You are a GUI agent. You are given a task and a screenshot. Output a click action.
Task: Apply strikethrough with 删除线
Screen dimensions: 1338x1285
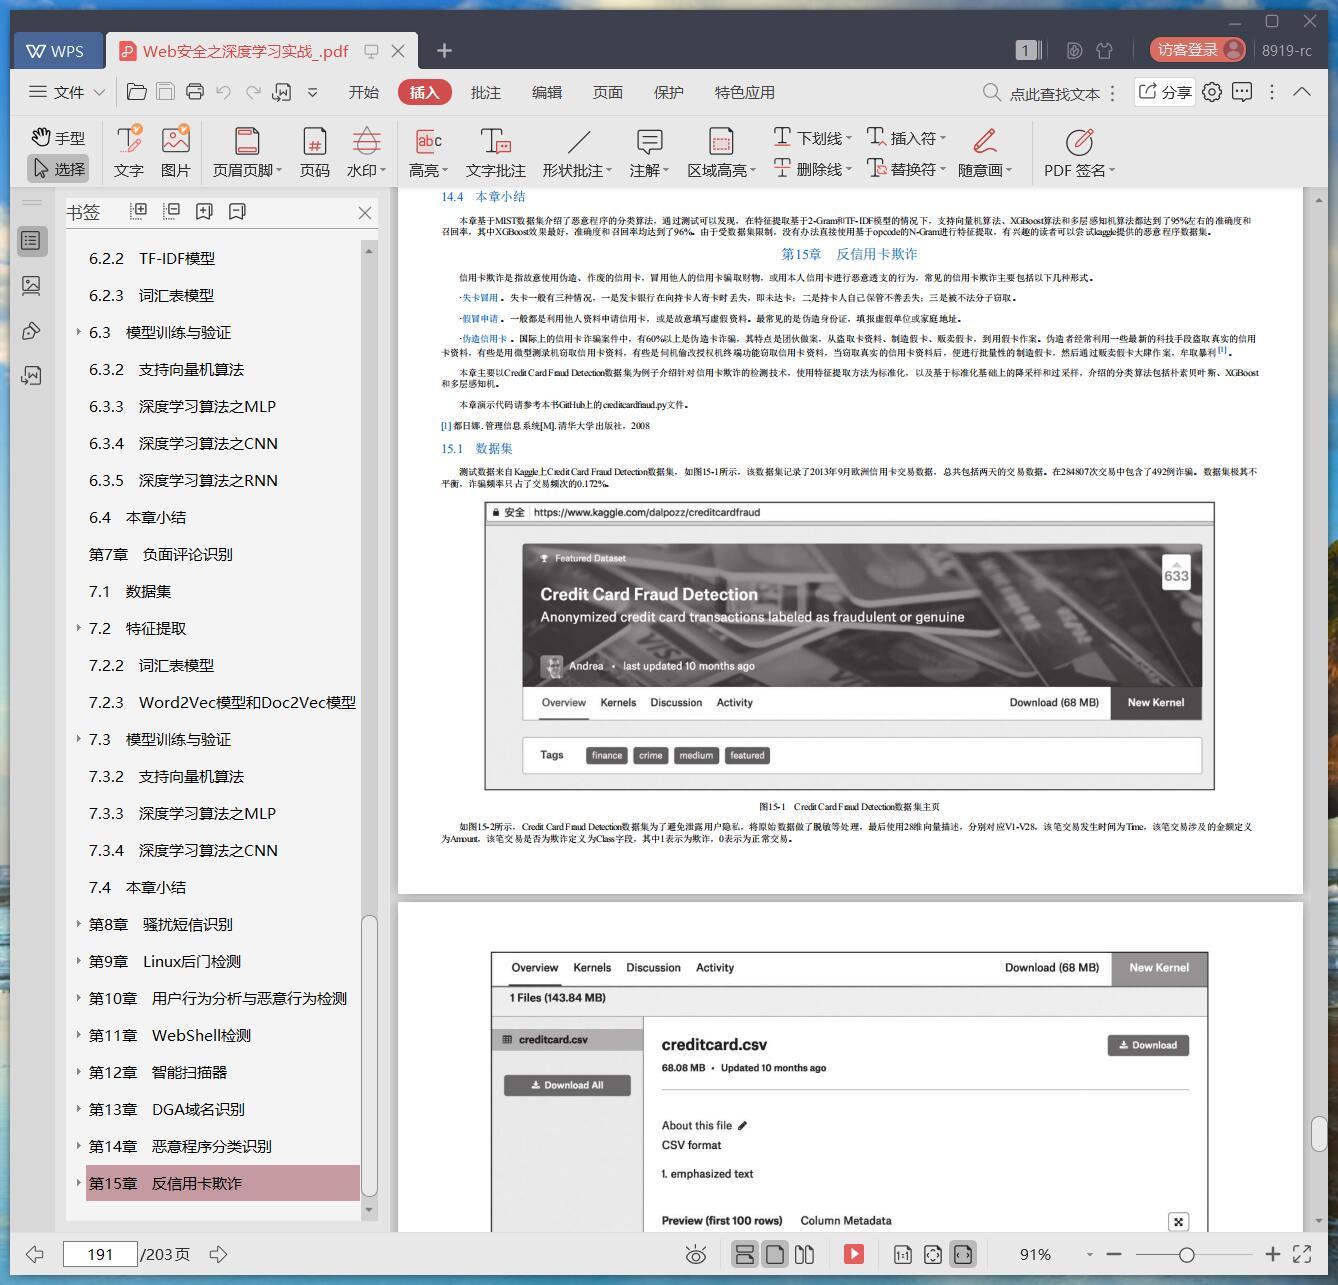[x=812, y=169]
